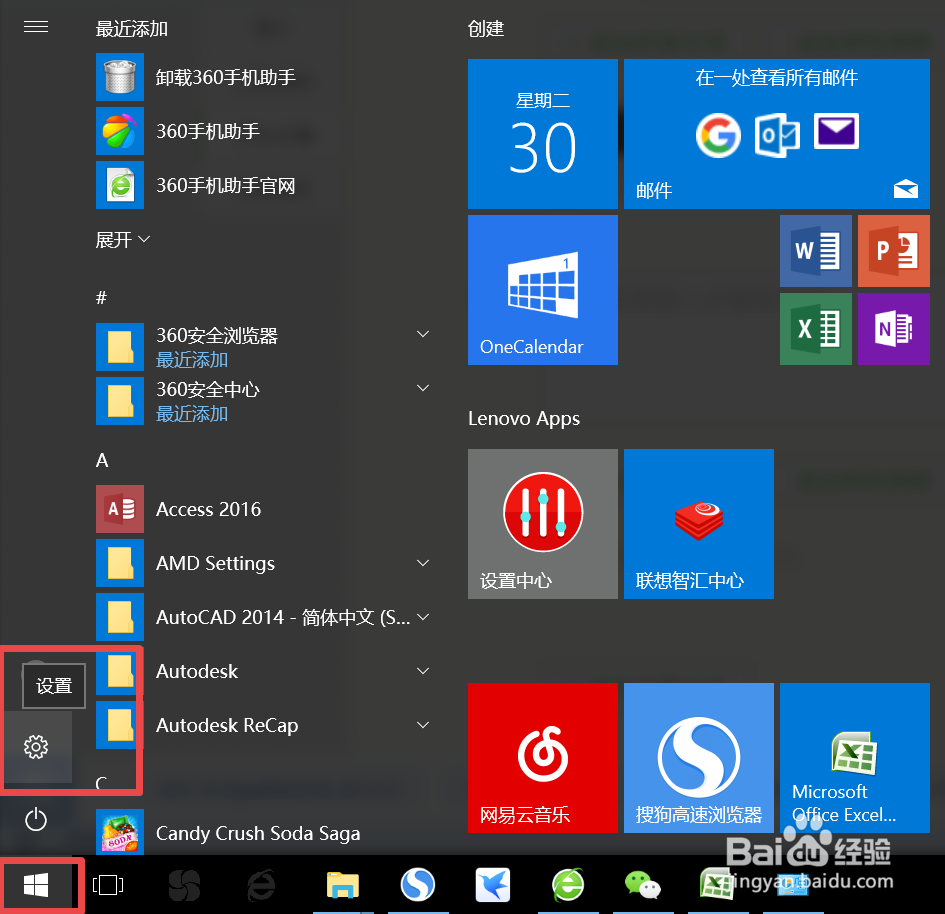Open the Edge icon on the taskbar
Screen dimensions: 945x914
(262, 885)
